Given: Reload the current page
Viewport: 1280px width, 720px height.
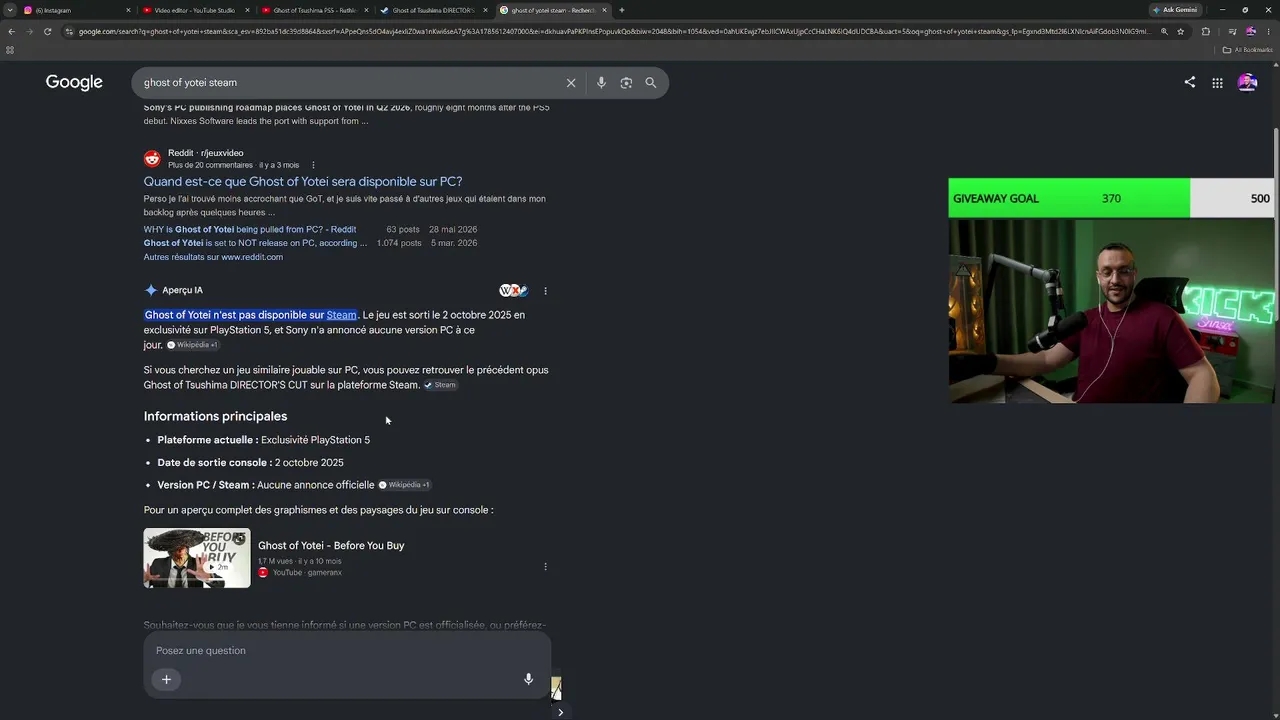Looking at the screenshot, I should [49, 31].
